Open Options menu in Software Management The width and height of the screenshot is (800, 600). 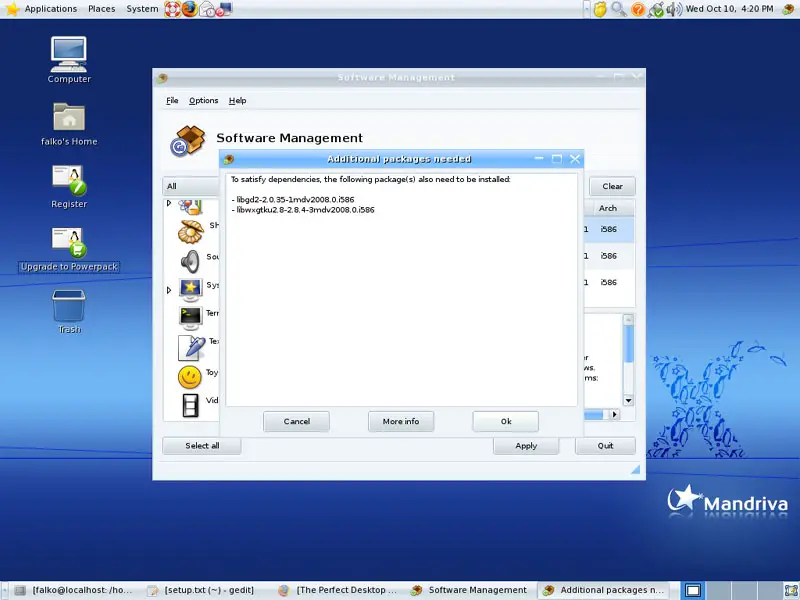[204, 101]
